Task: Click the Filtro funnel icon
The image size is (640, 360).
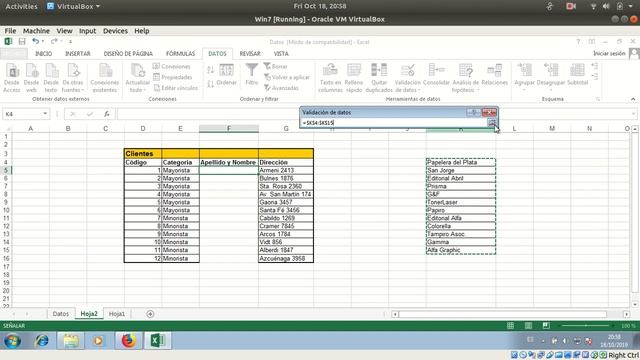Action: (251, 74)
